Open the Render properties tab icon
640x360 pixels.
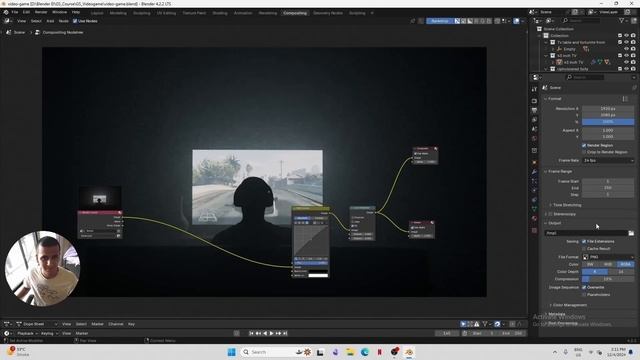(534, 101)
